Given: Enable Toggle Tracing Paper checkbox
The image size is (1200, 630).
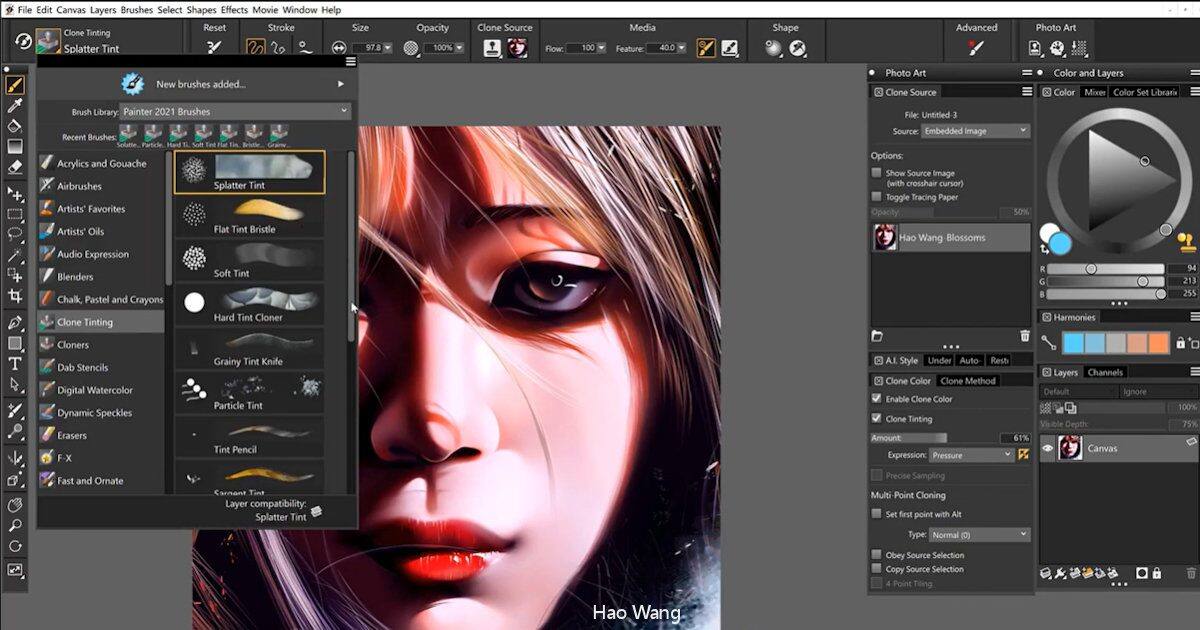Looking at the screenshot, I should coord(877,197).
